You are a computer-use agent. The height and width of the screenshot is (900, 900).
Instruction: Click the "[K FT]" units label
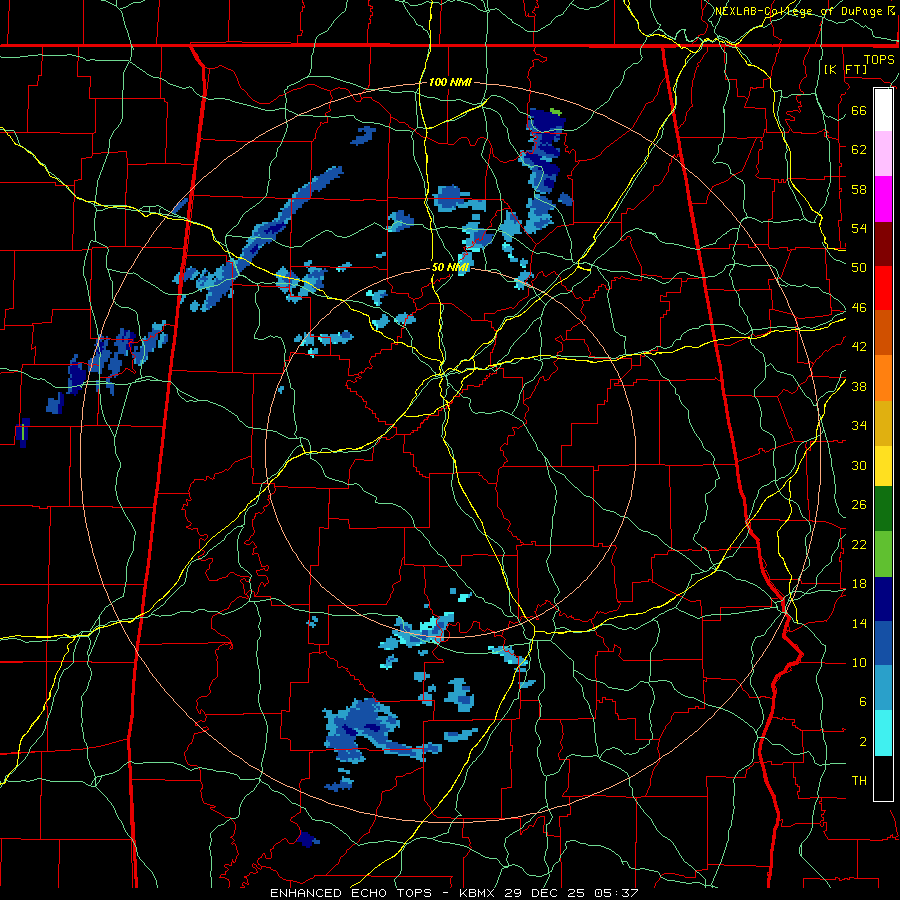tap(845, 69)
